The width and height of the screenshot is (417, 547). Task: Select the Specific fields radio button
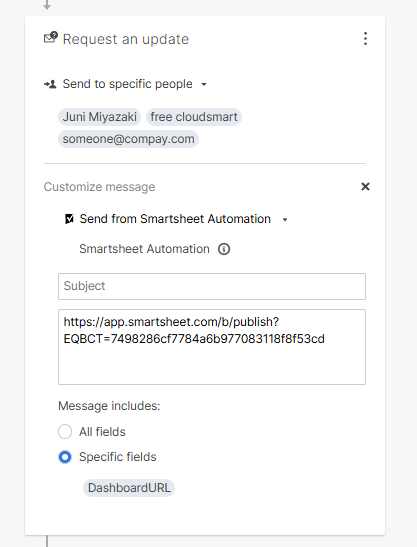(65, 457)
